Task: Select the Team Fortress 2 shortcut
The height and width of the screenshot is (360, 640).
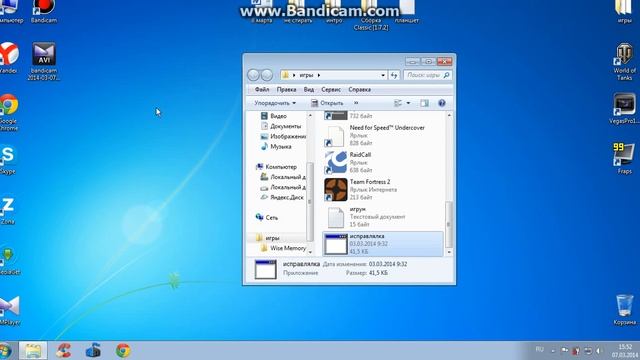Action: pos(383,189)
